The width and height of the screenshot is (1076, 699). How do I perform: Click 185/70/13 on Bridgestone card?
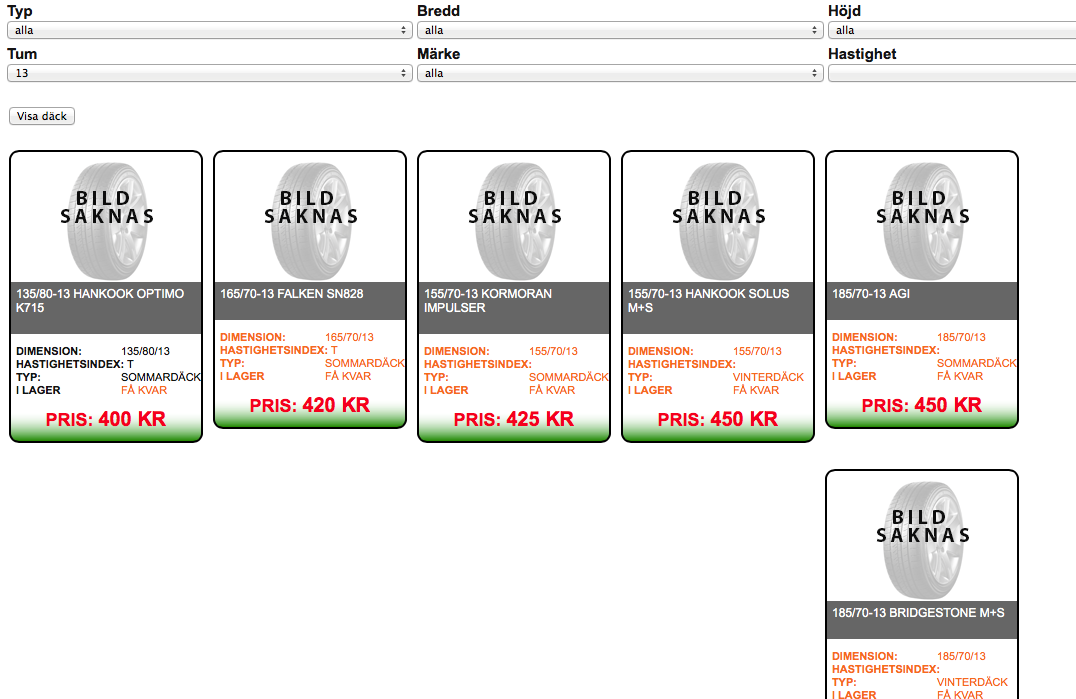(961, 656)
